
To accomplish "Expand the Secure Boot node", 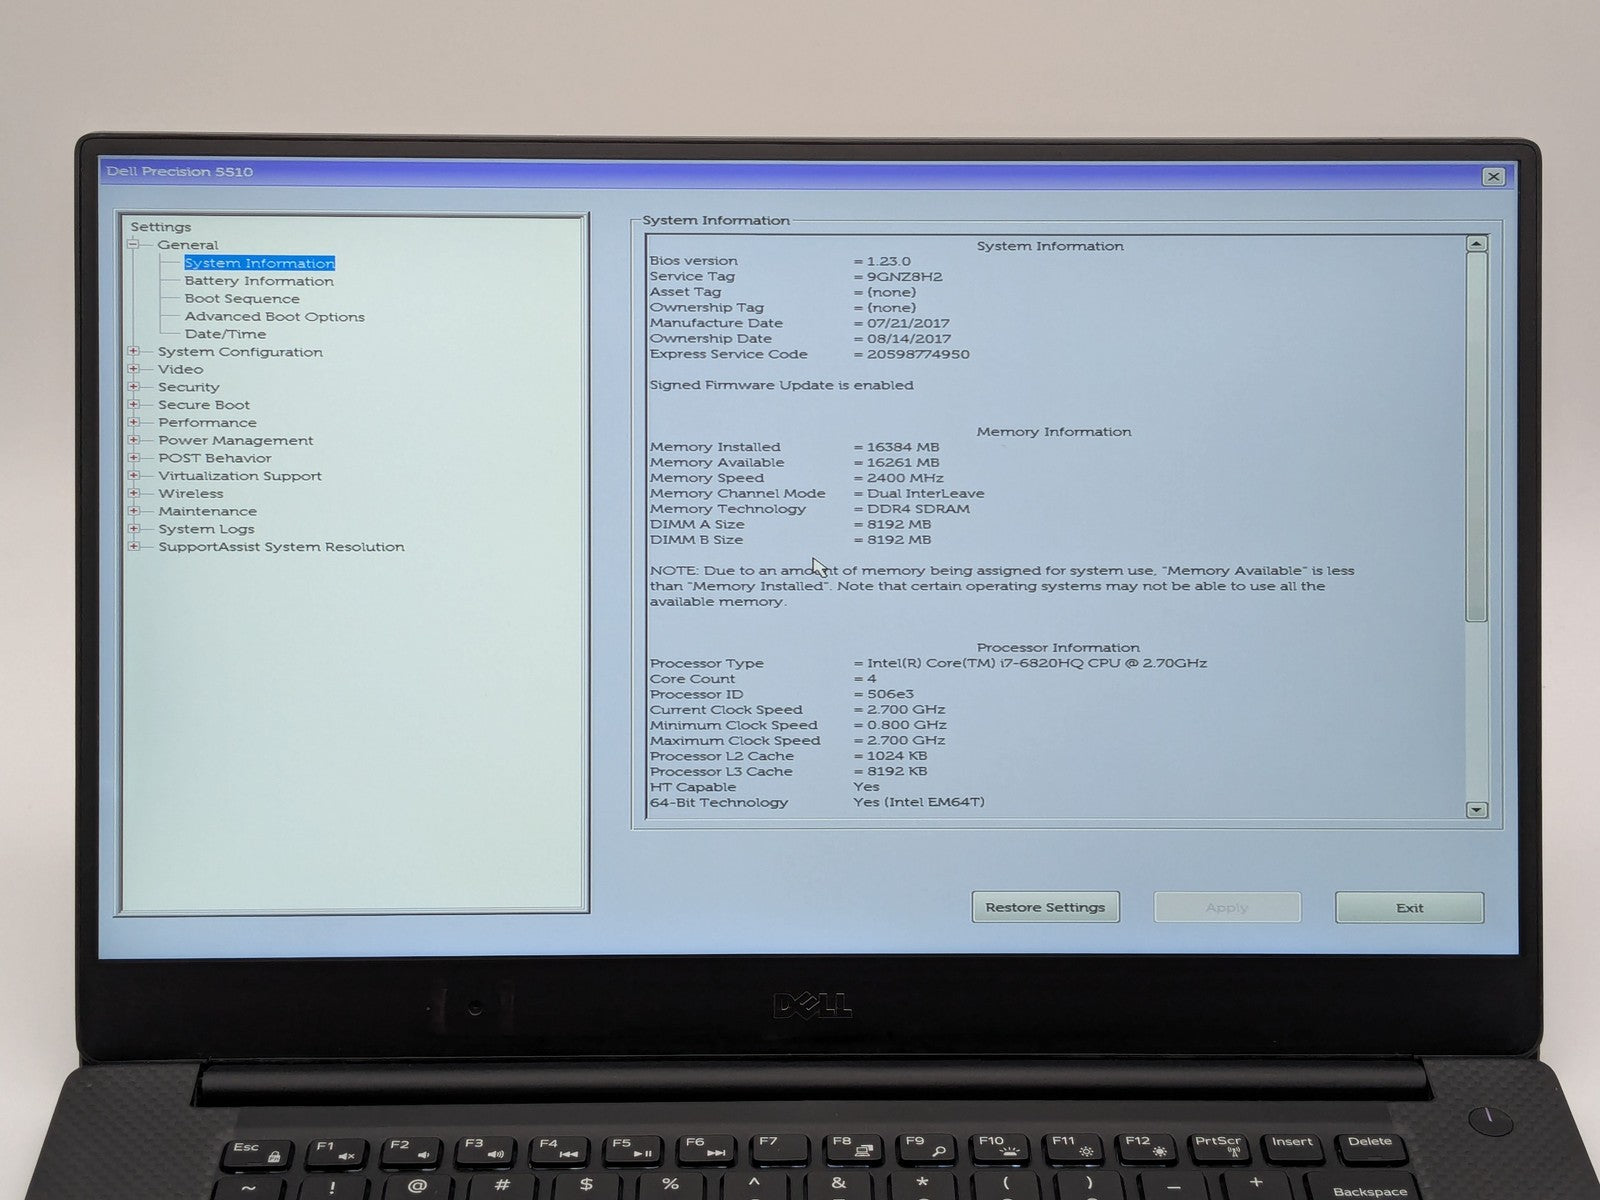I will point(133,405).
